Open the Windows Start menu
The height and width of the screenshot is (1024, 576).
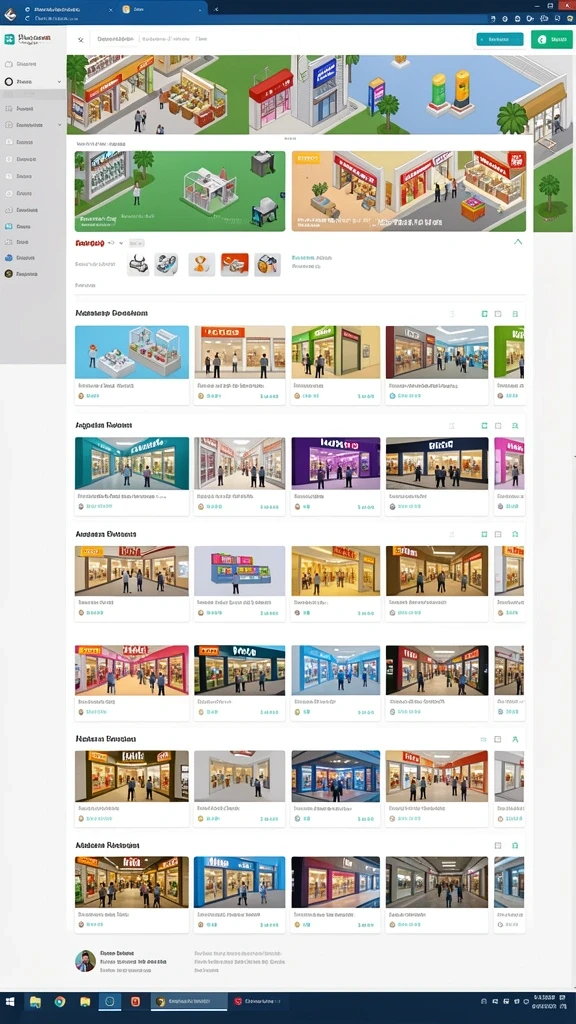point(10,1001)
